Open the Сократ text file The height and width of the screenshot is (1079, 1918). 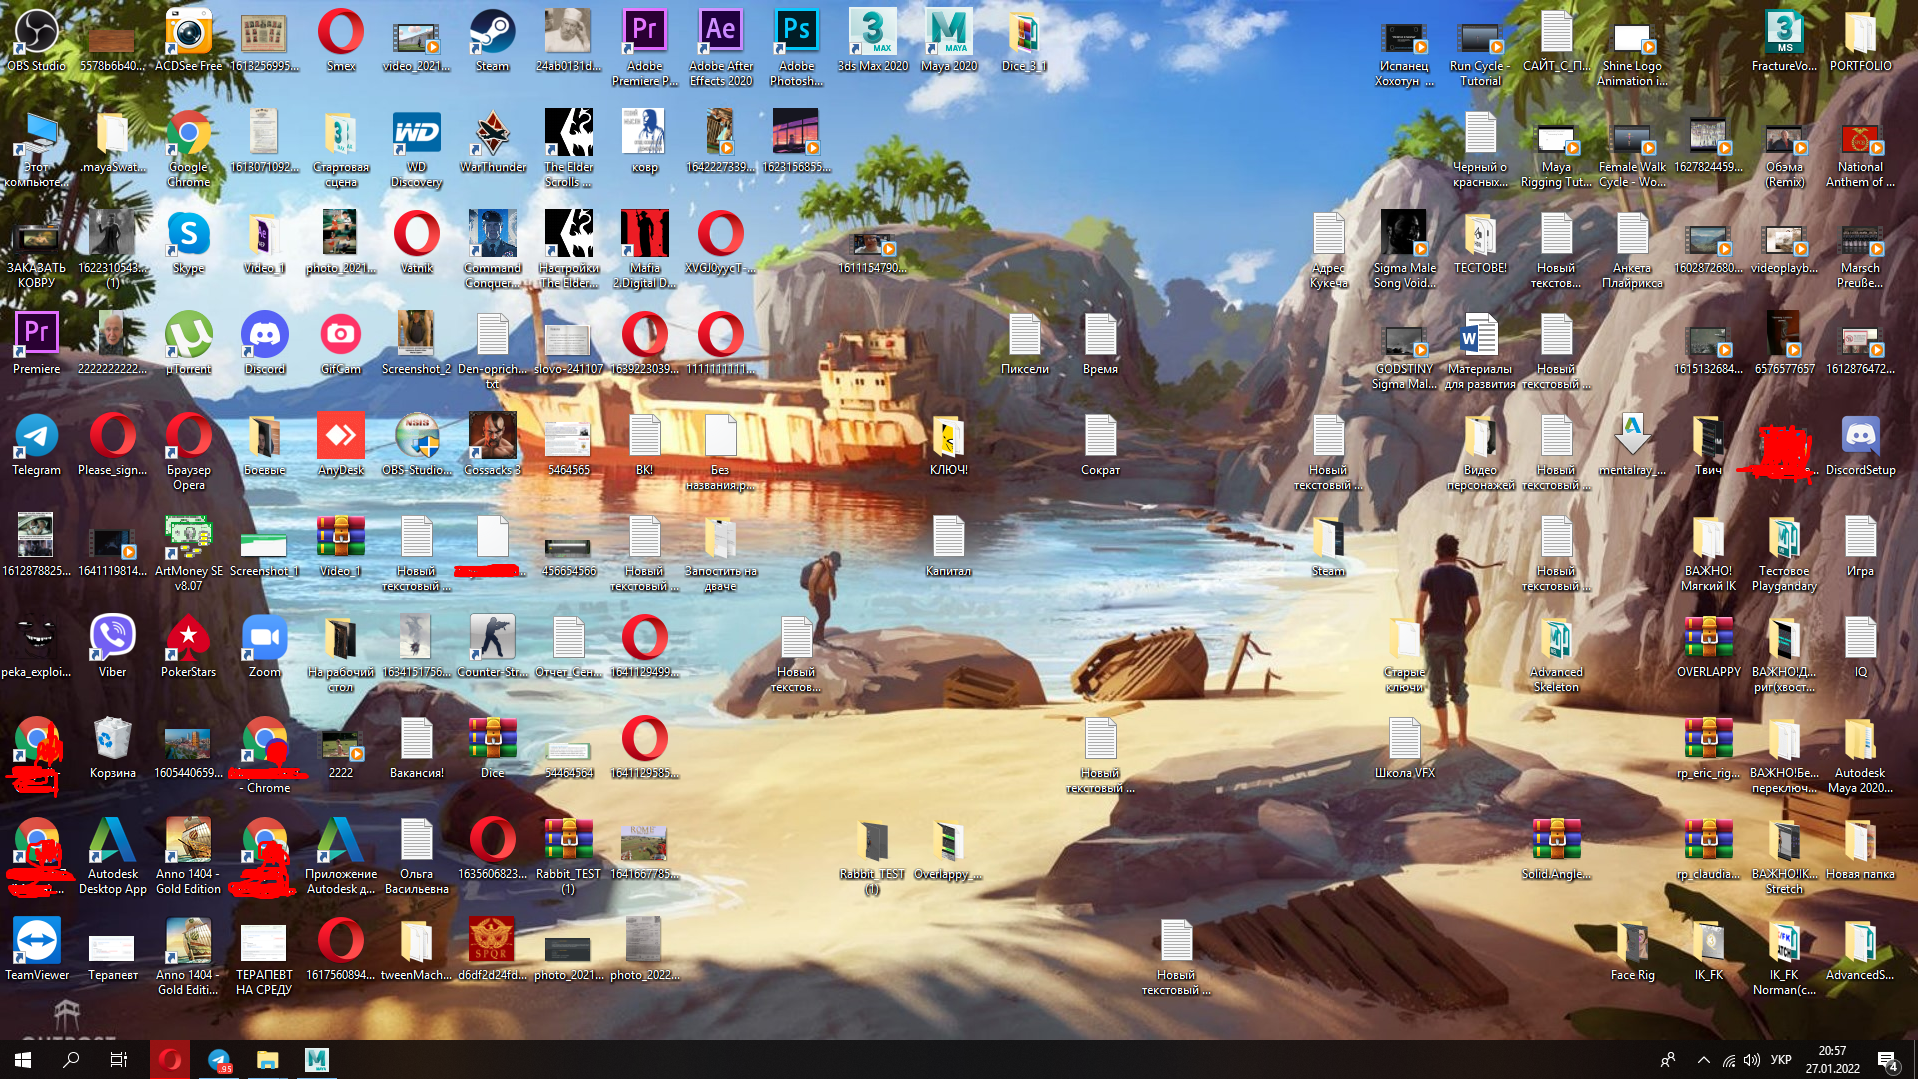coord(1100,444)
